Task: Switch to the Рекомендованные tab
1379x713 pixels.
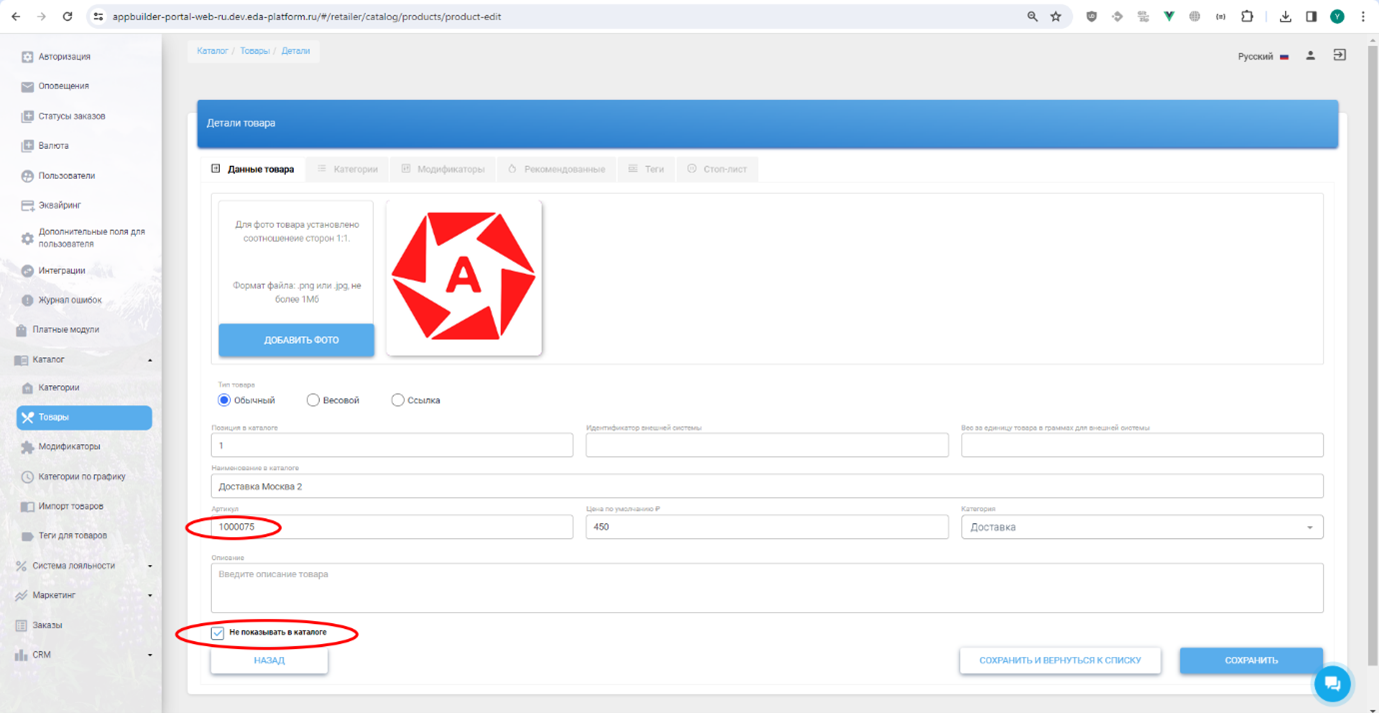Action: (x=556, y=169)
